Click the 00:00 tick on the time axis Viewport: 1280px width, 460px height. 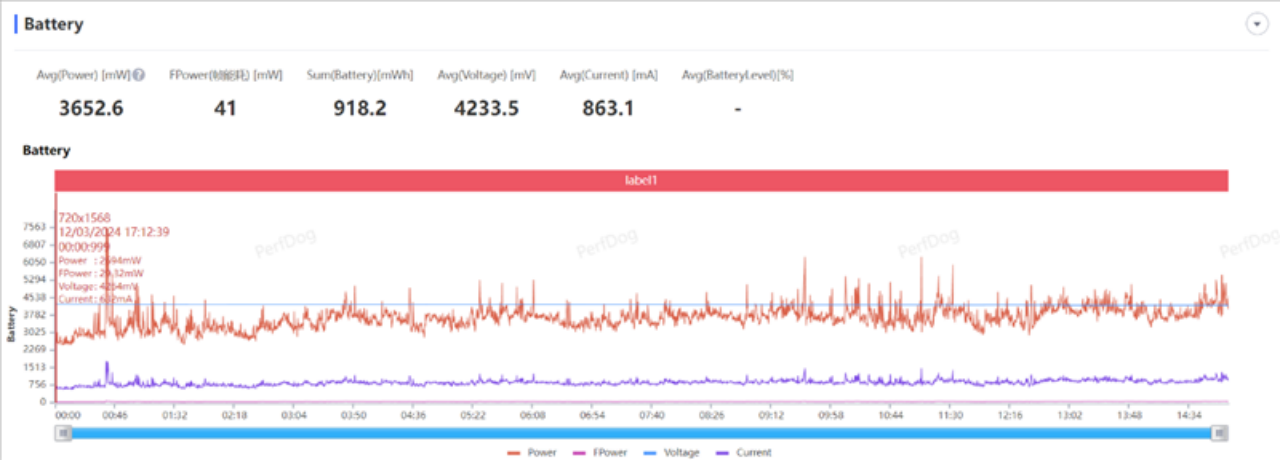click(68, 414)
